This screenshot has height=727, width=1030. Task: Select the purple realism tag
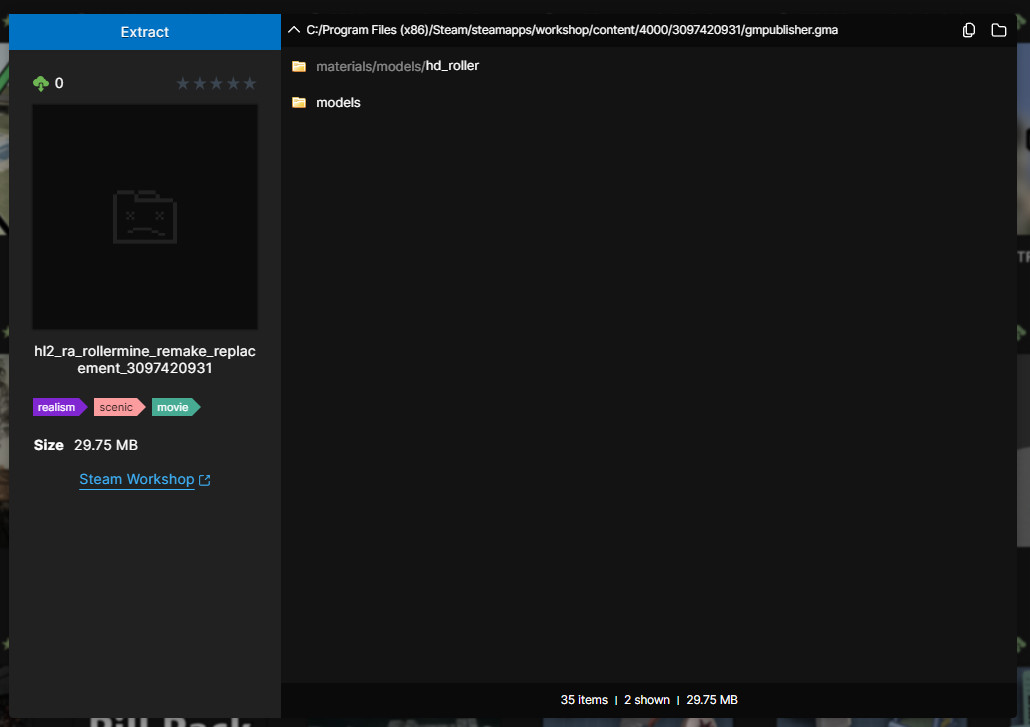click(x=58, y=407)
